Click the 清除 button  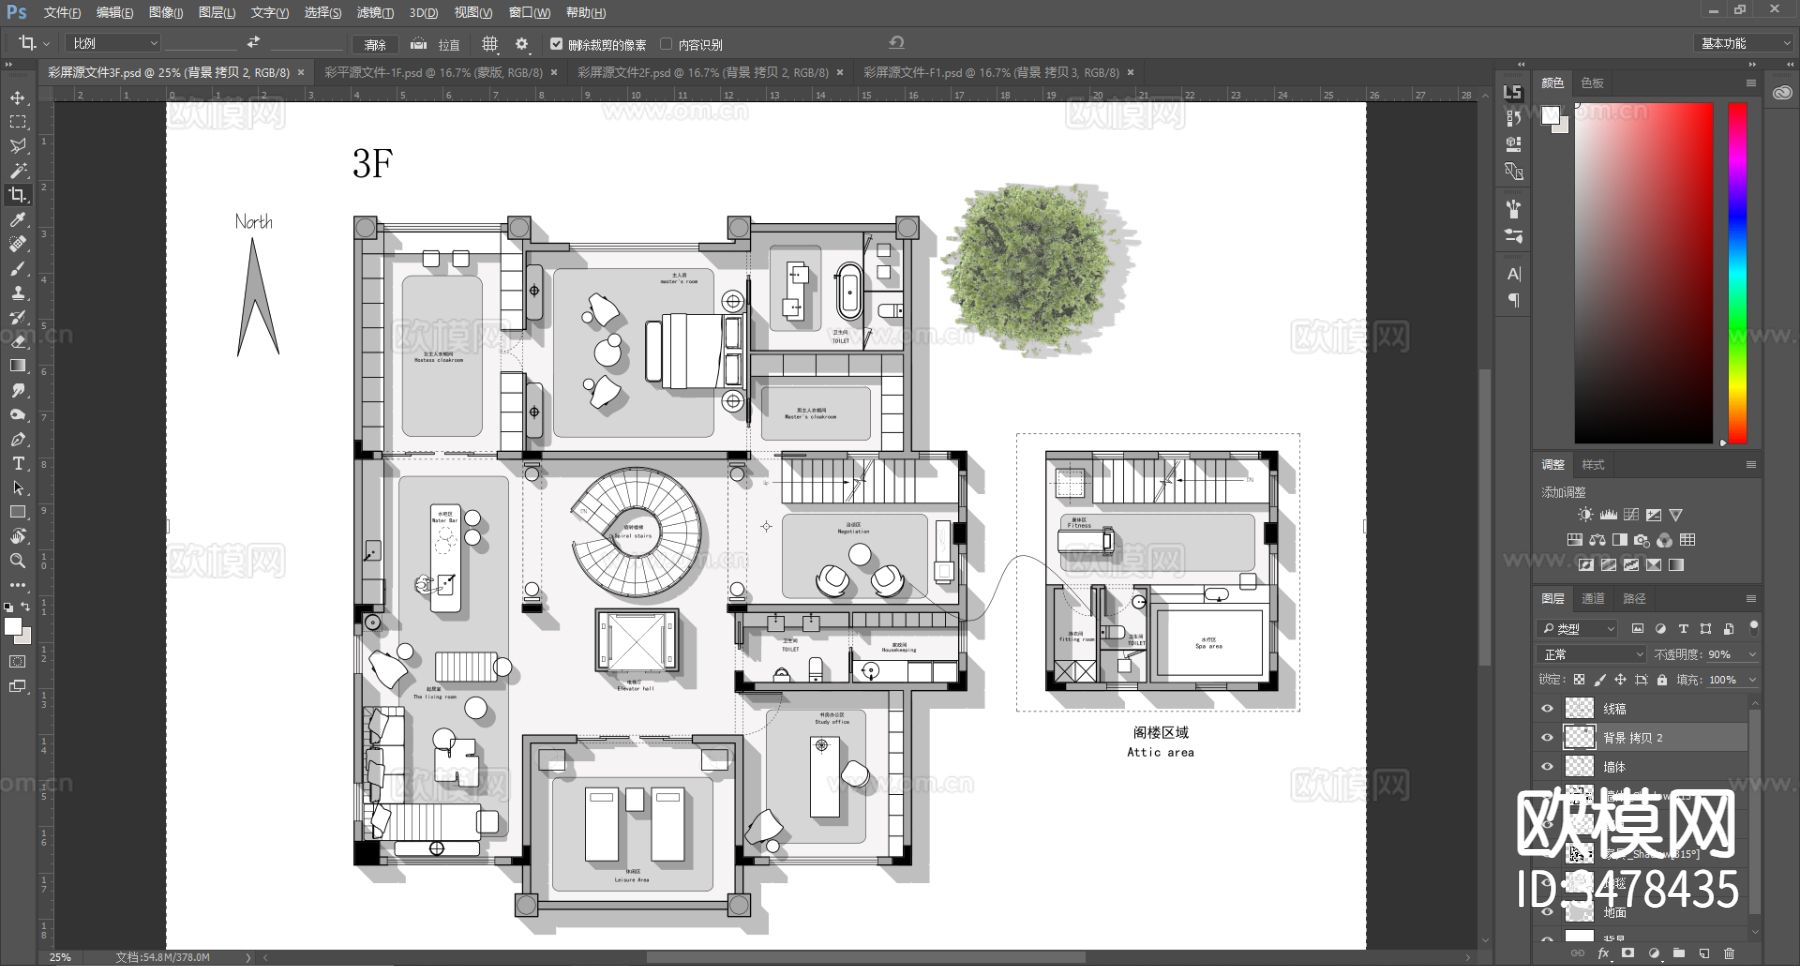(375, 45)
